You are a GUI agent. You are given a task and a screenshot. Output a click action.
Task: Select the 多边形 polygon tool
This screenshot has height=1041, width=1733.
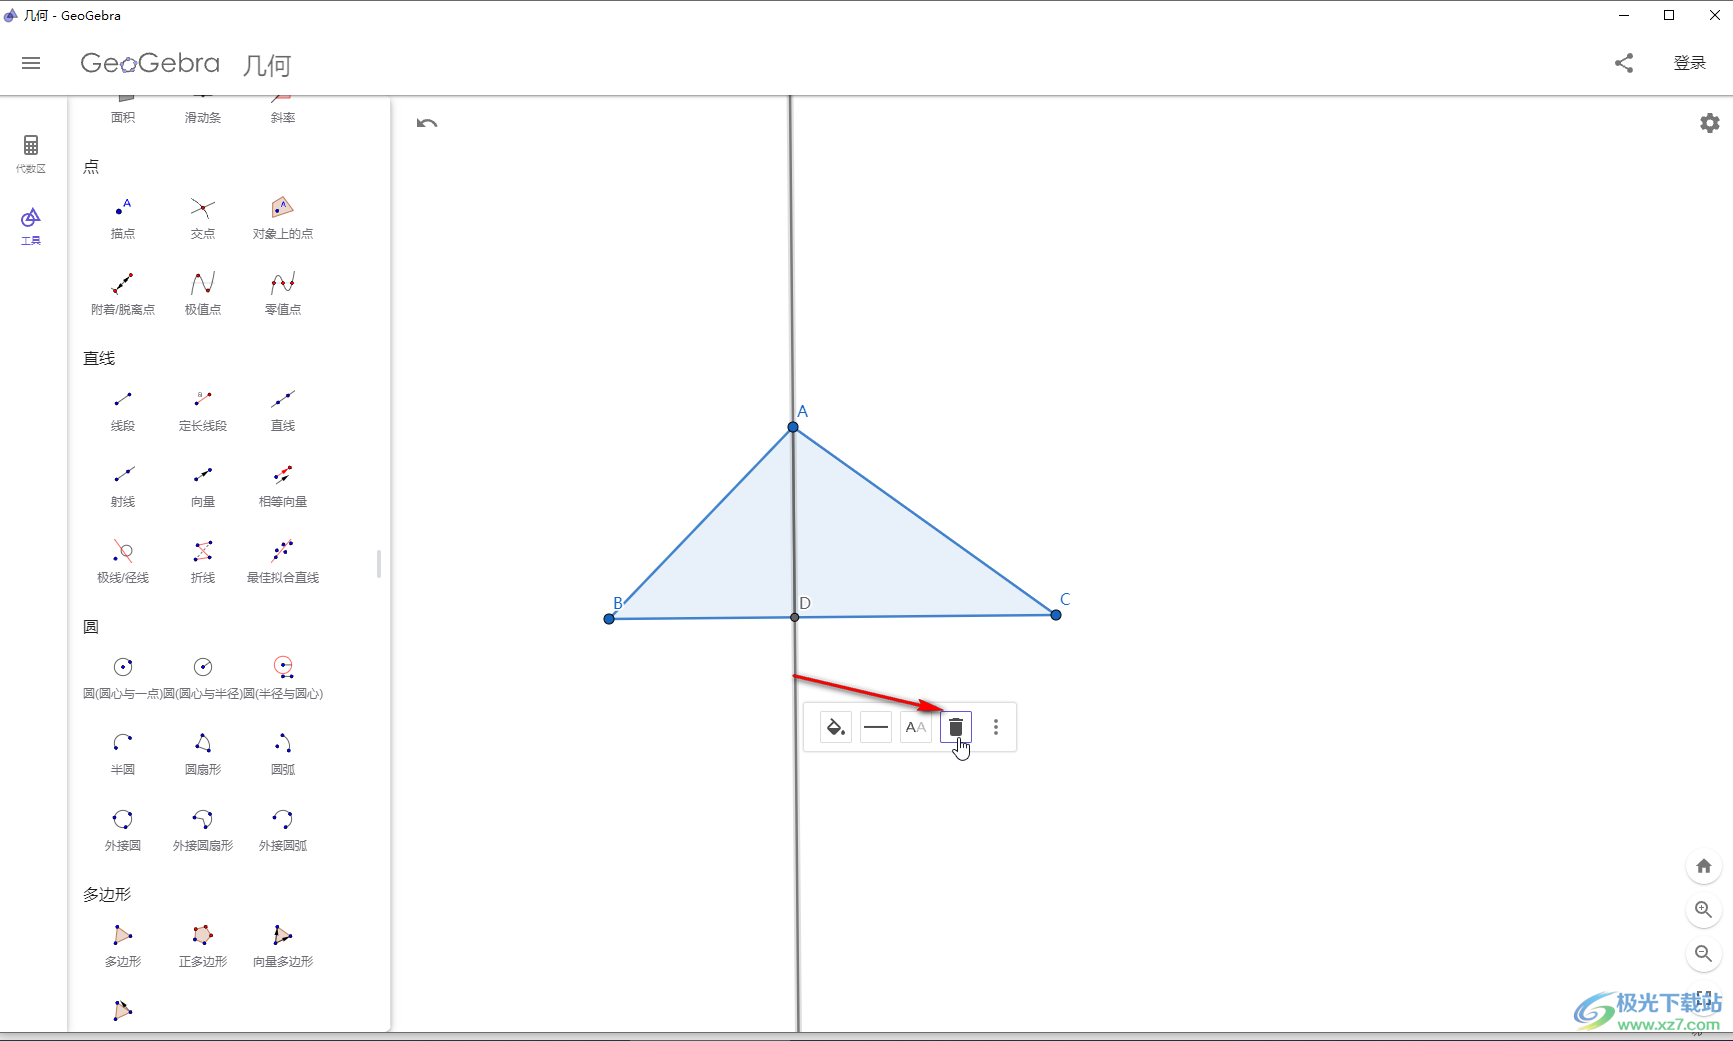click(x=123, y=945)
